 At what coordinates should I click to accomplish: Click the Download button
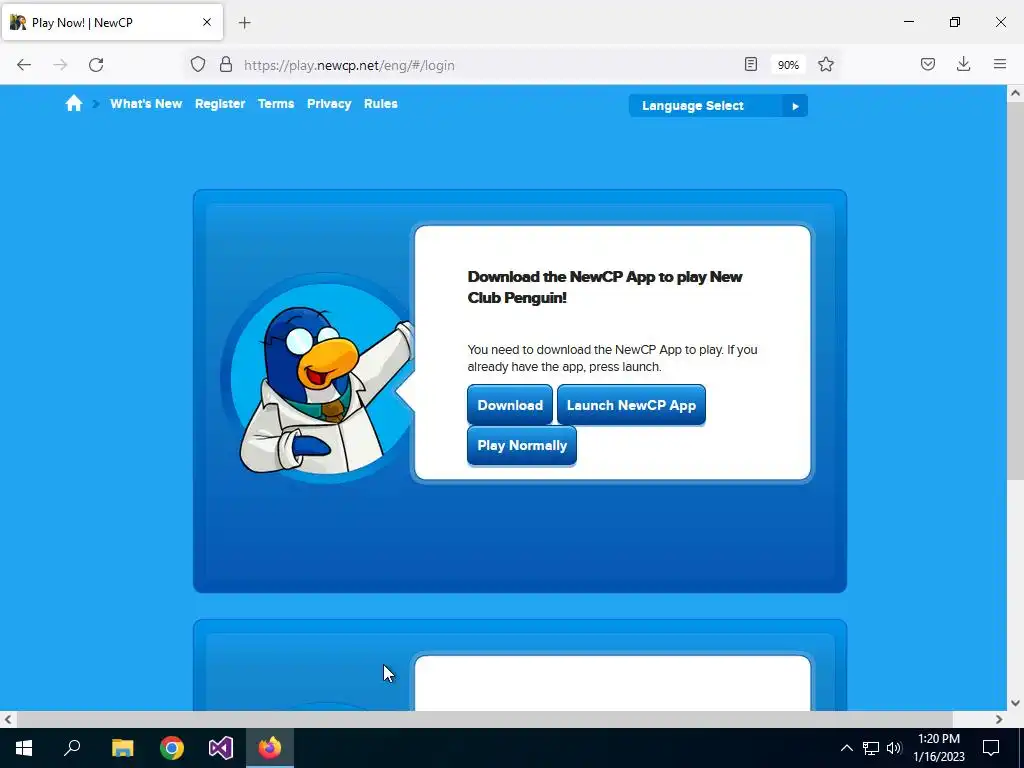tap(510, 405)
